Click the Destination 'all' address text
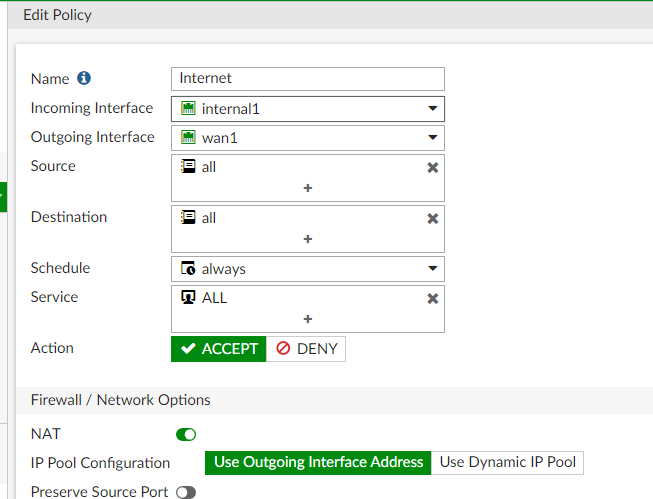This screenshot has height=499, width=653. click(x=209, y=218)
